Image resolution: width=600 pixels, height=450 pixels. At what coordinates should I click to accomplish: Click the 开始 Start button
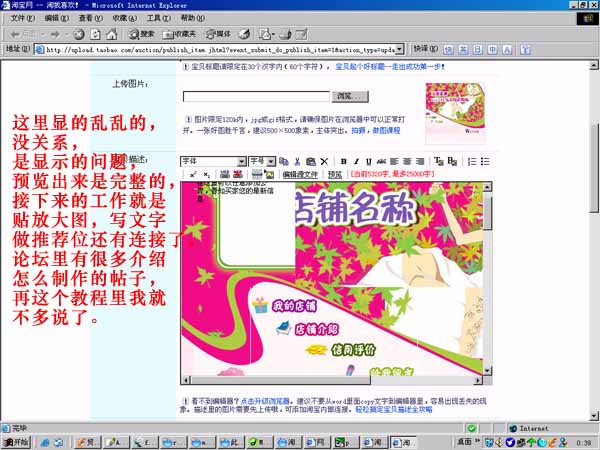click(15, 442)
